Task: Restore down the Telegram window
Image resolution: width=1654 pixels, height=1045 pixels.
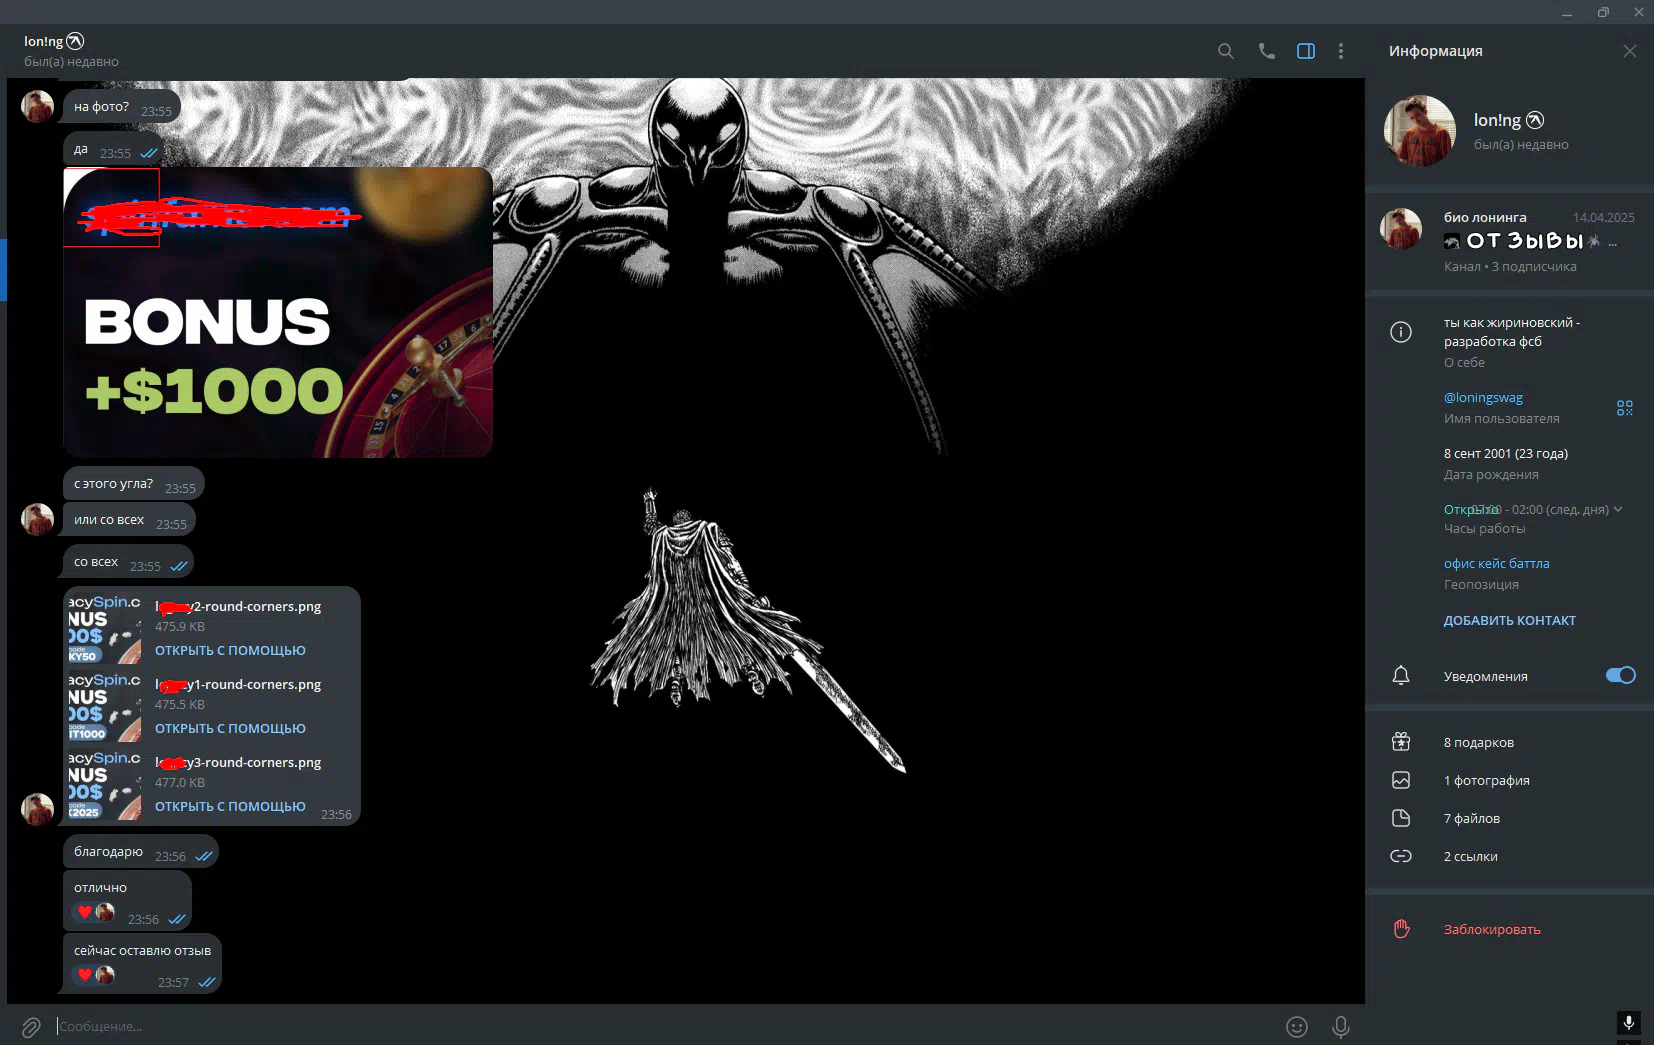Action: pos(1603,12)
